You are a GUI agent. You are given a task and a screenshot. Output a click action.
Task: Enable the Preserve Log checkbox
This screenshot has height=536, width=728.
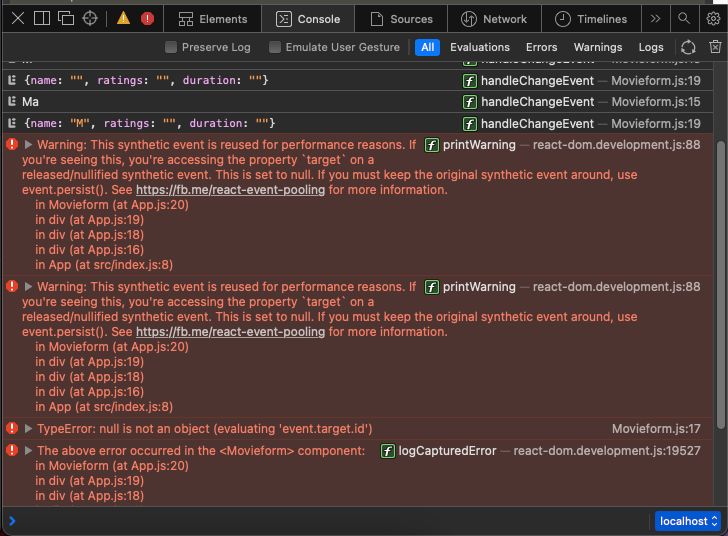(171, 47)
